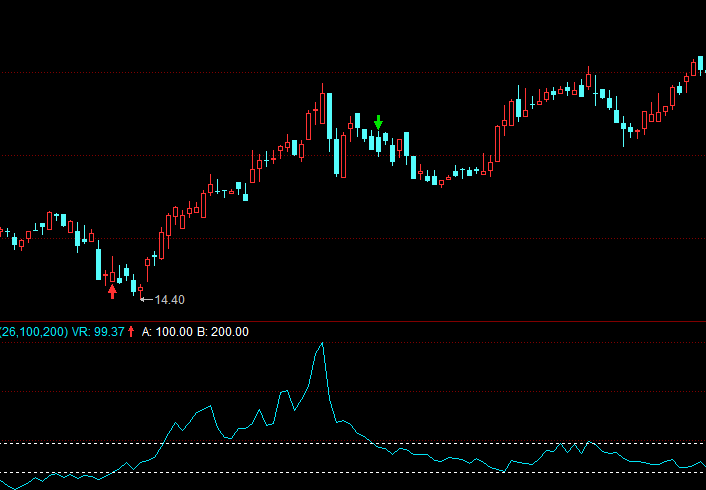The height and width of the screenshot is (490, 706).
Task: Select the A: 100.00 reference value
Action: pos(167,332)
